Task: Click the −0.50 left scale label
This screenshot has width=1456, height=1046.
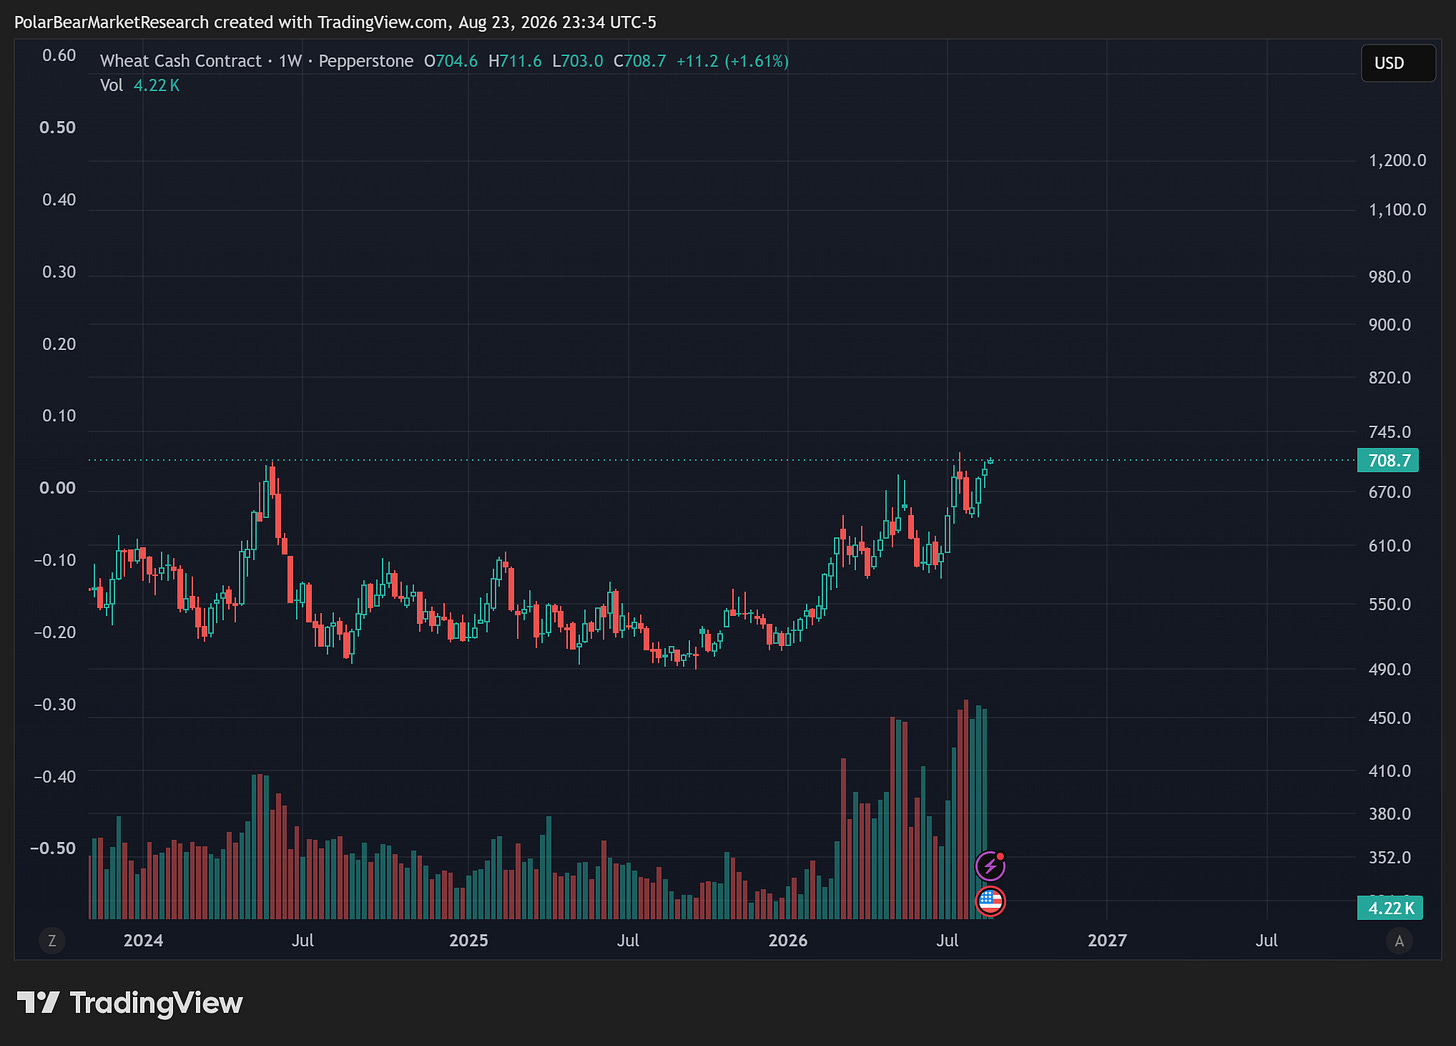Action: [x=53, y=848]
